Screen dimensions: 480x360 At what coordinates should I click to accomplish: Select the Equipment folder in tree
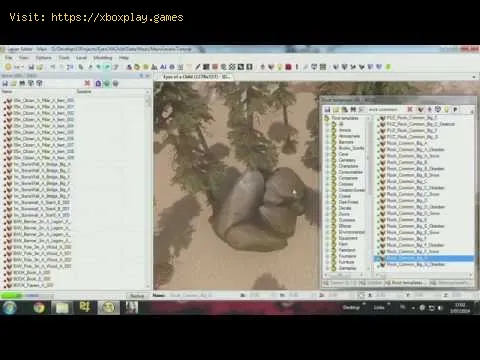click(x=348, y=238)
